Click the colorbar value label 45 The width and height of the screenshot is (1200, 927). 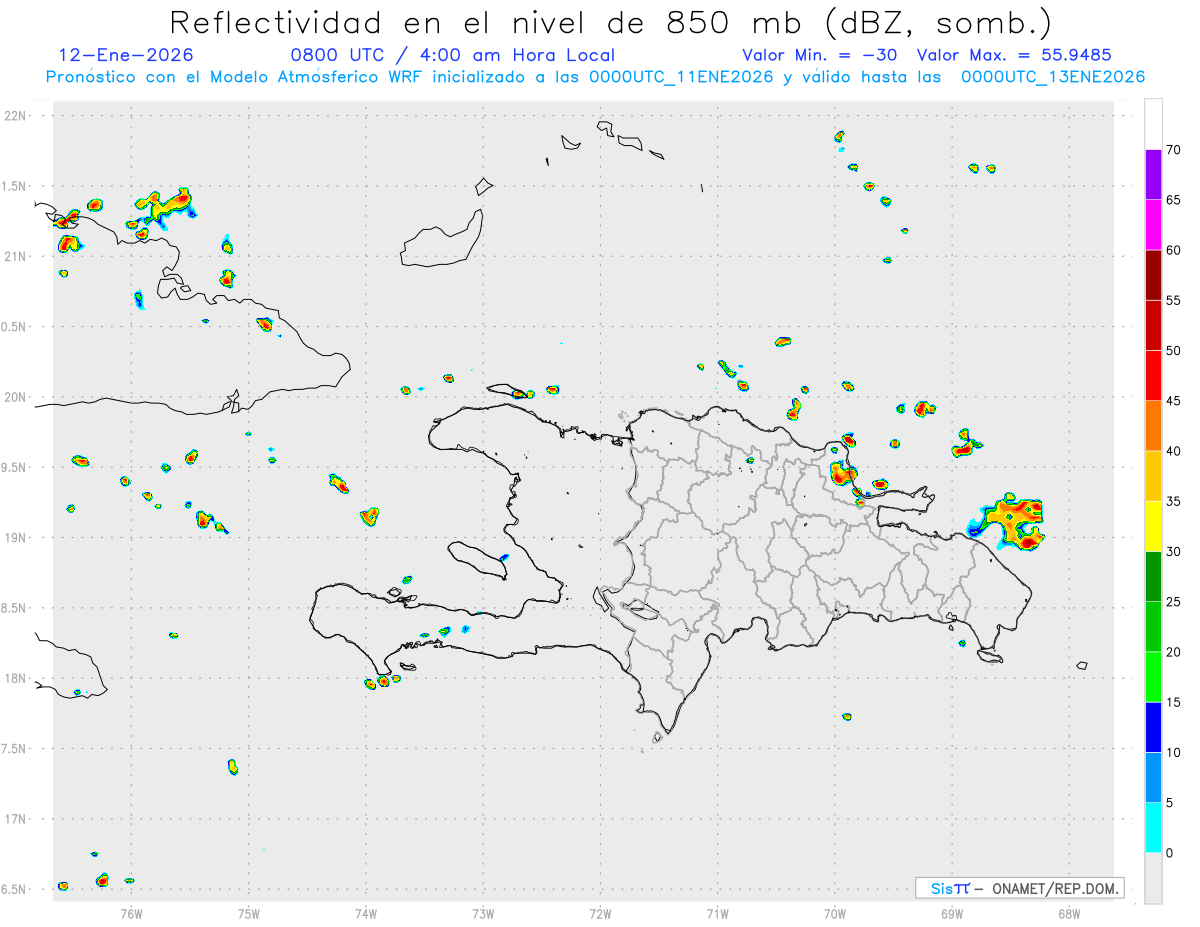pos(1173,401)
